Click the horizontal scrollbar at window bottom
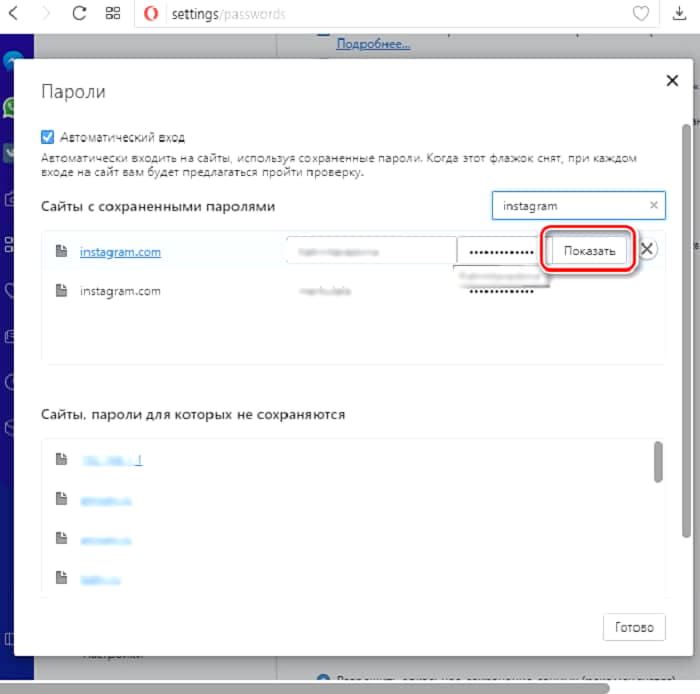The image size is (700, 694). click(305, 688)
